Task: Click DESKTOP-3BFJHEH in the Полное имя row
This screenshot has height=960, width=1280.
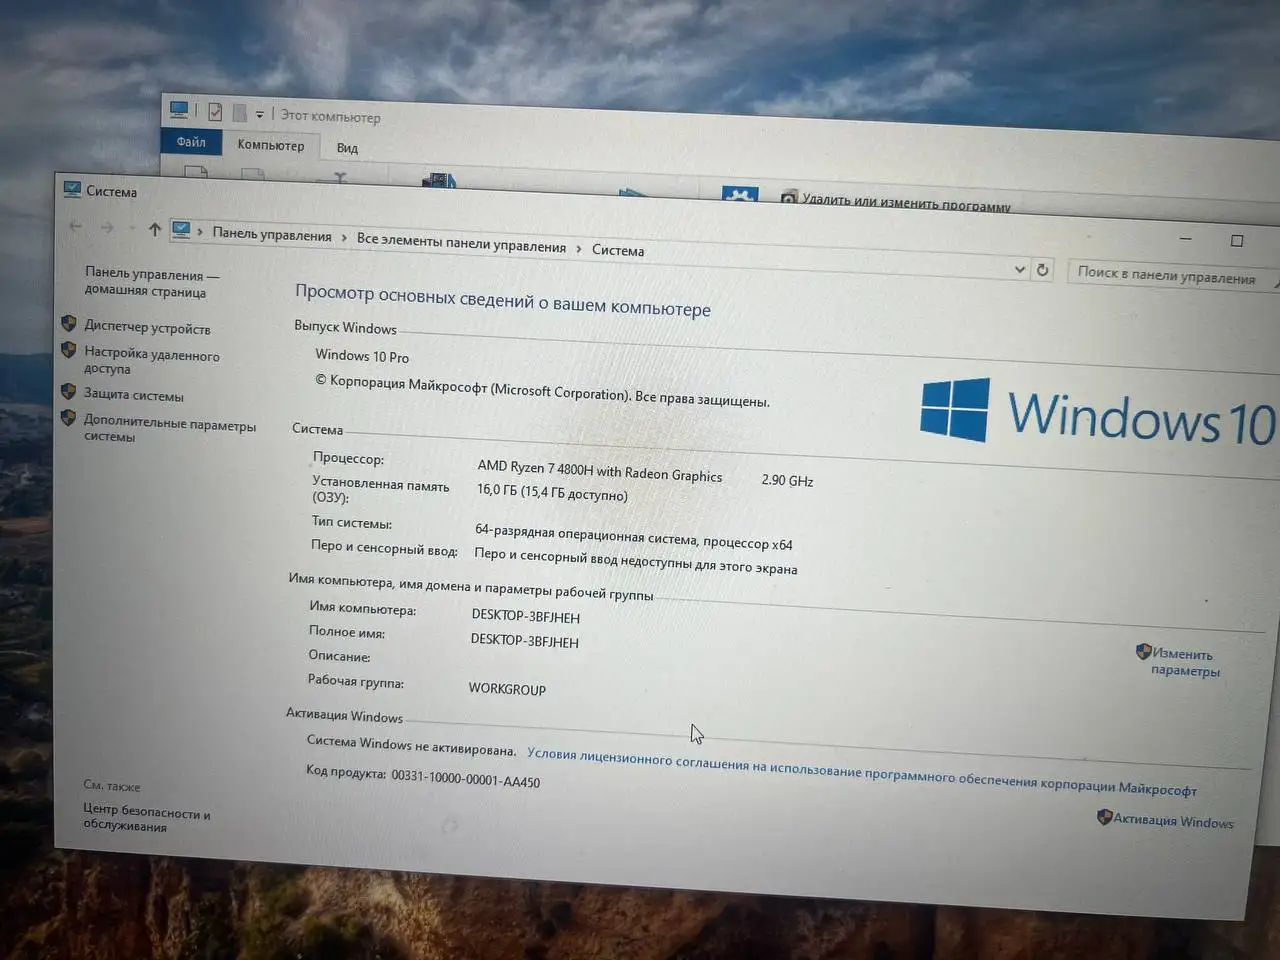Action: (x=525, y=641)
